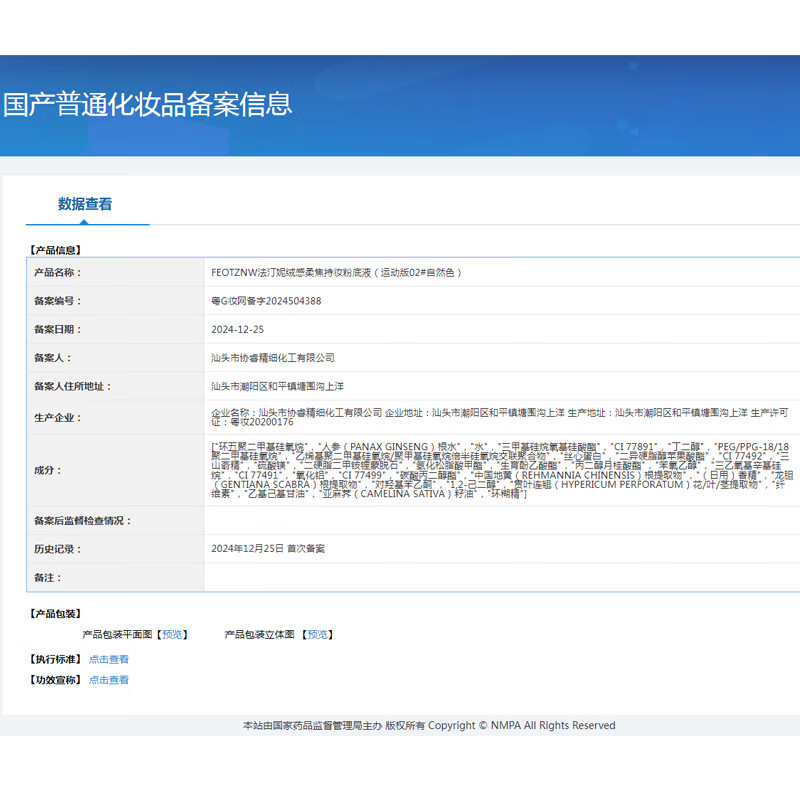Open 点击查看 link beside 功效宣称
The height and width of the screenshot is (800, 800).
[109, 680]
